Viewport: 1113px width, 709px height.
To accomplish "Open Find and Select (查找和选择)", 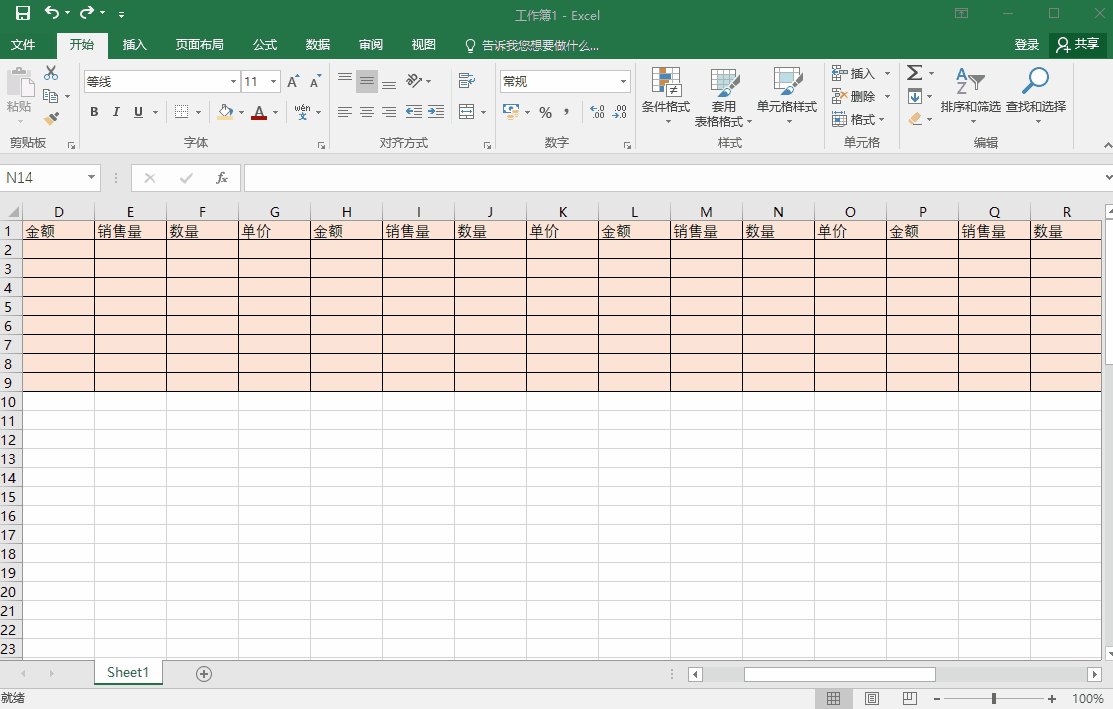I will pyautogui.click(x=1036, y=96).
